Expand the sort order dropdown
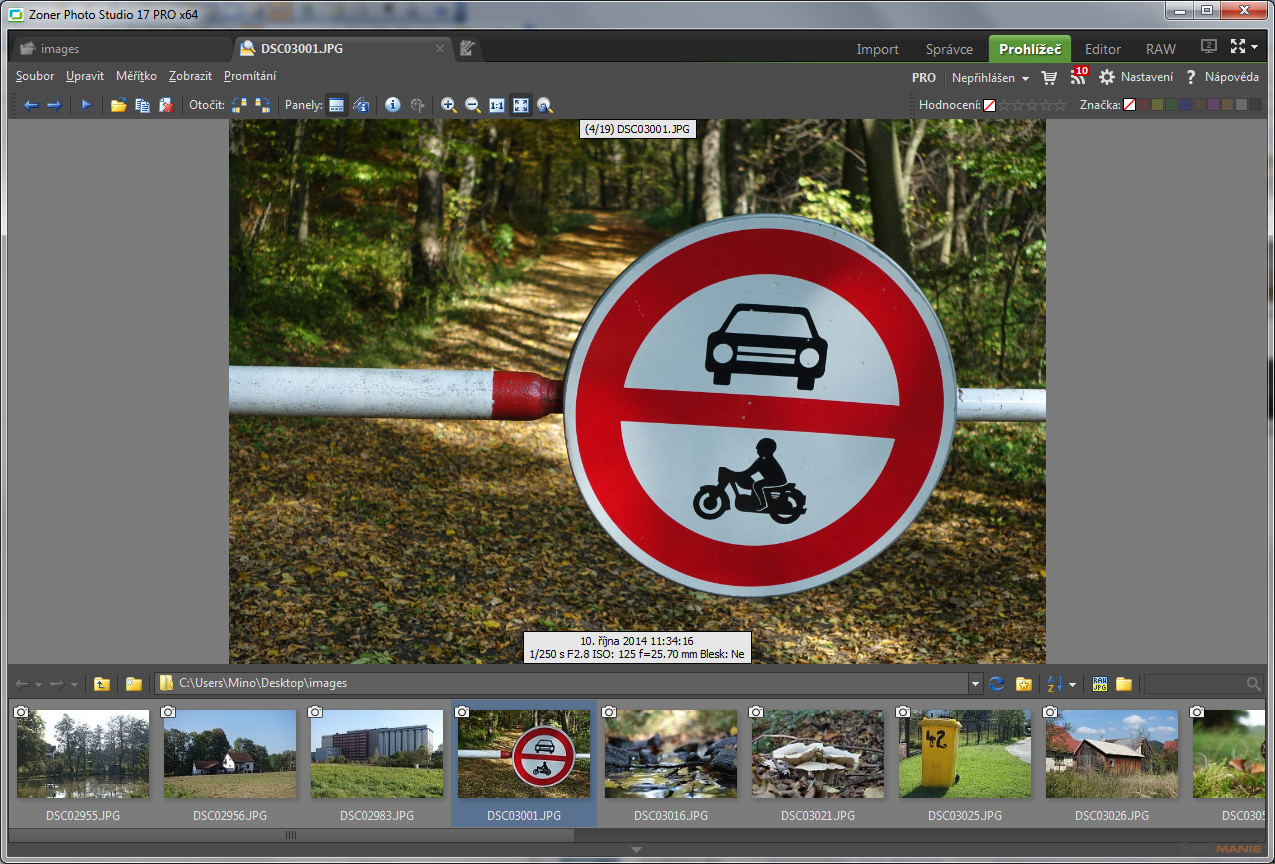Image resolution: width=1275 pixels, height=864 pixels. (1072, 685)
